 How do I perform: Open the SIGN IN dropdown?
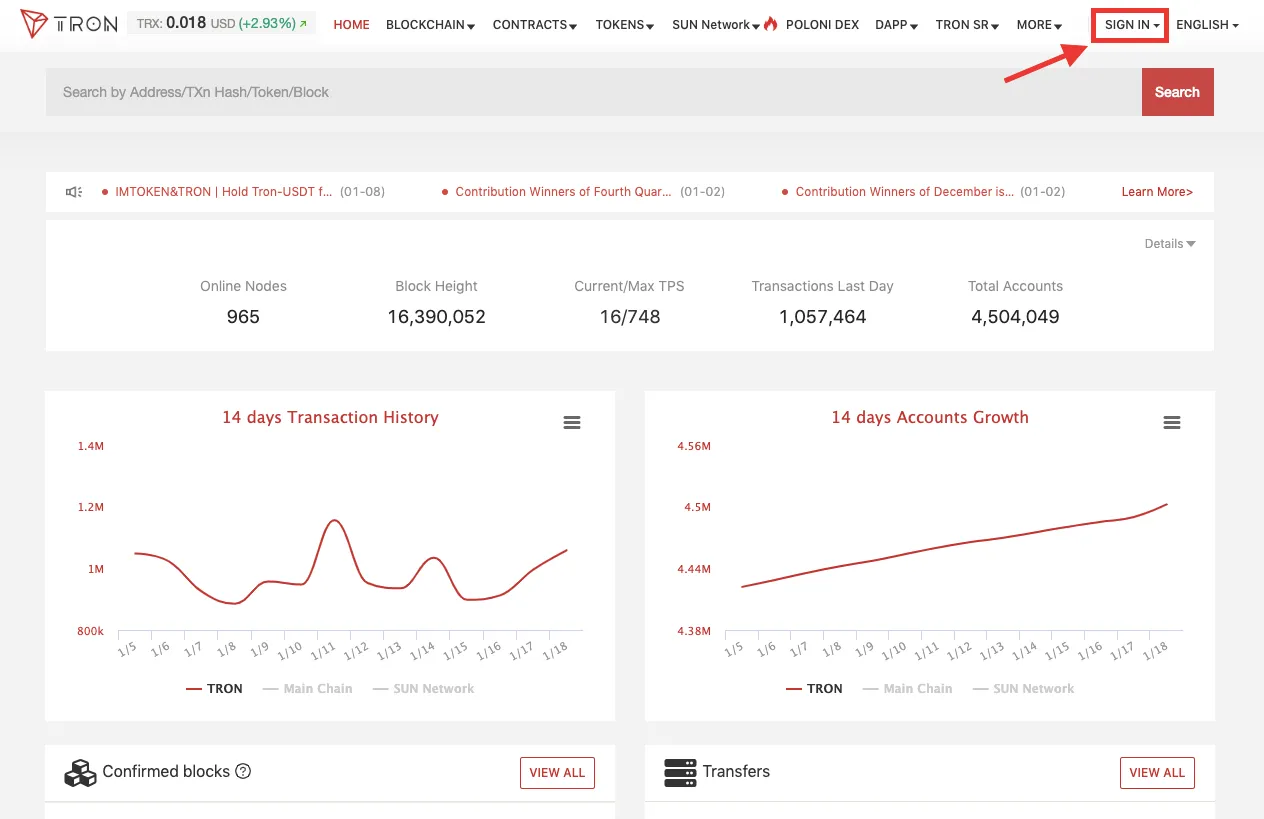pyautogui.click(x=1131, y=25)
